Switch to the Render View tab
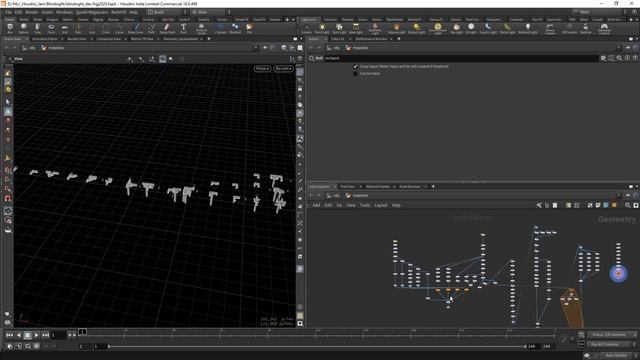 point(77,39)
